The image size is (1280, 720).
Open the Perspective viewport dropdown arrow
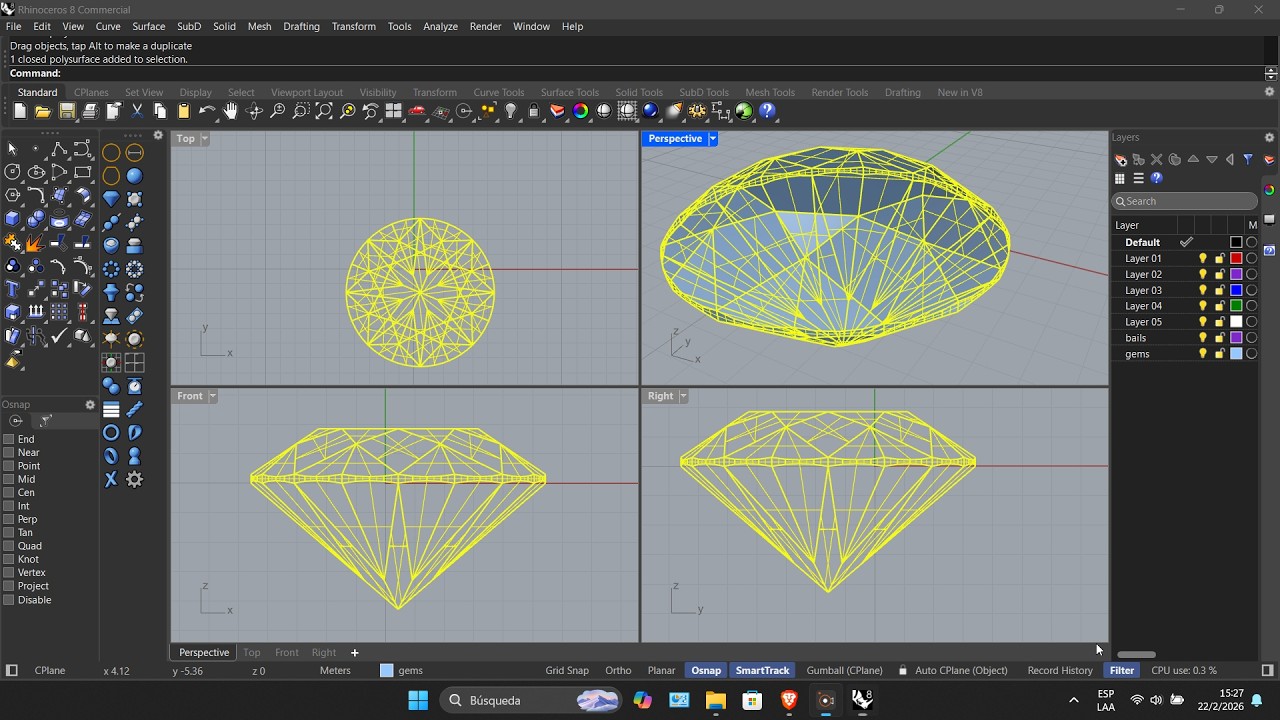(713, 139)
